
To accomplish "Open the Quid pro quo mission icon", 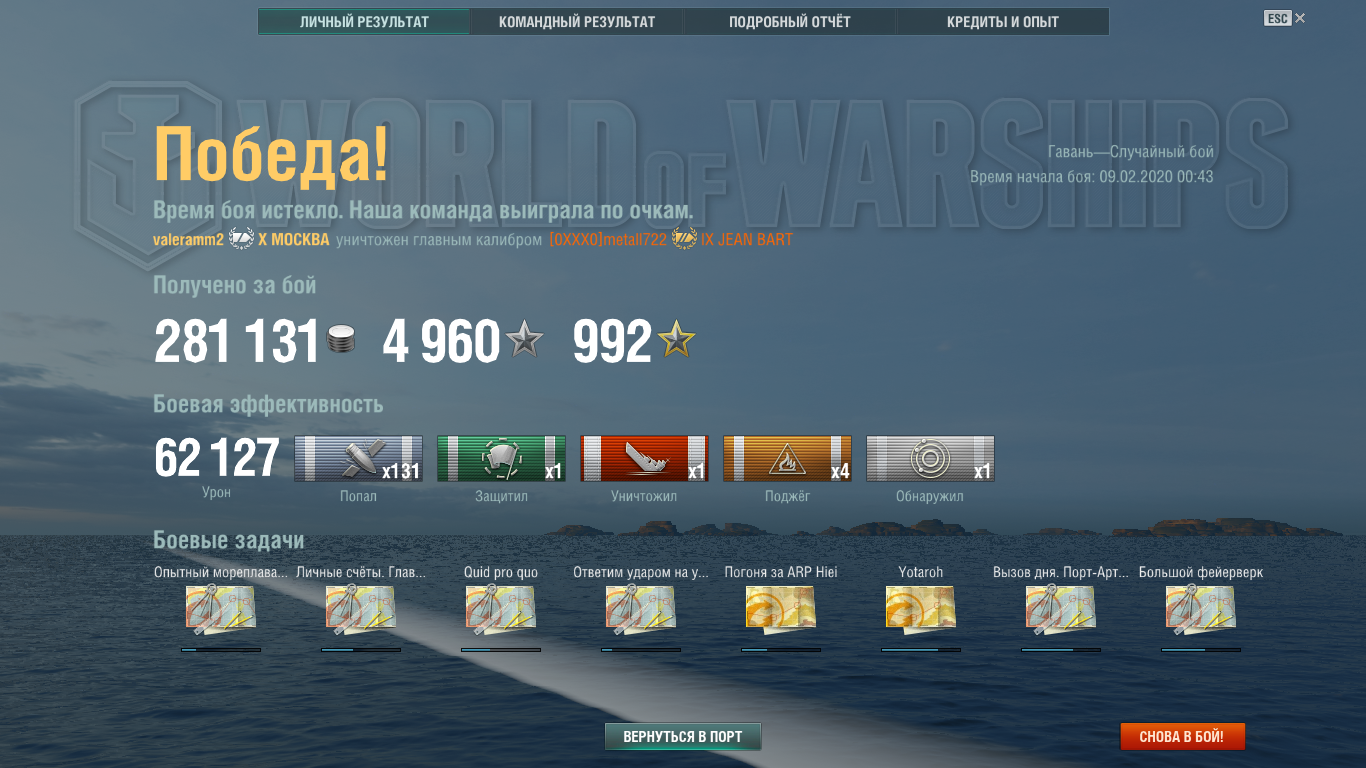I will click(x=501, y=609).
